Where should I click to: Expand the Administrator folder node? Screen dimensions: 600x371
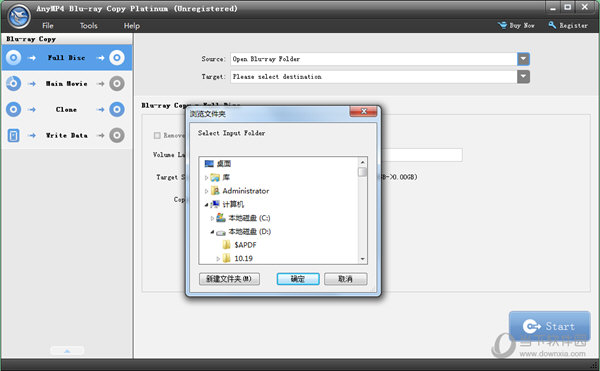point(206,191)
